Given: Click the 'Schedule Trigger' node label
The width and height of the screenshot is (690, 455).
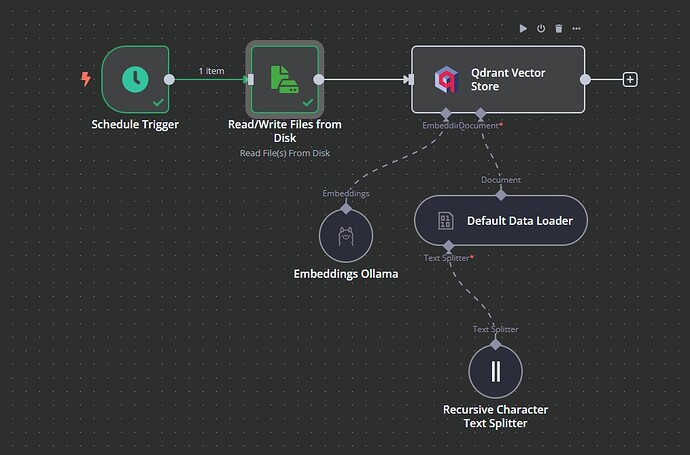Looking at the screenshot, I should 135,125.
